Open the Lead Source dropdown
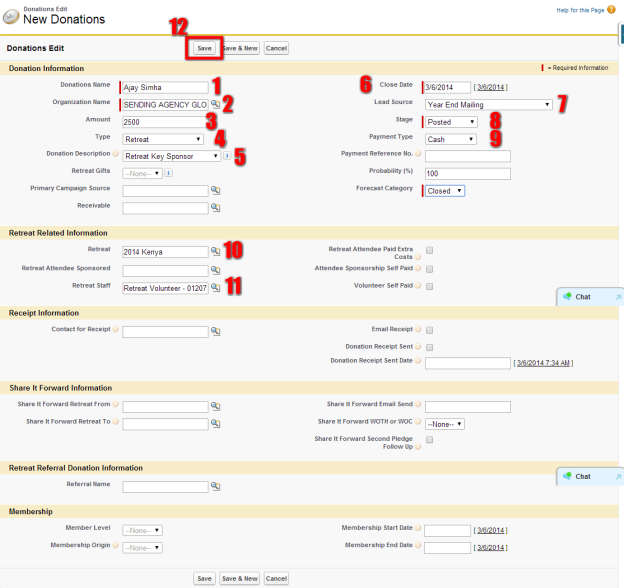Screen dimensions: 624x588 (x=488, y=104)
